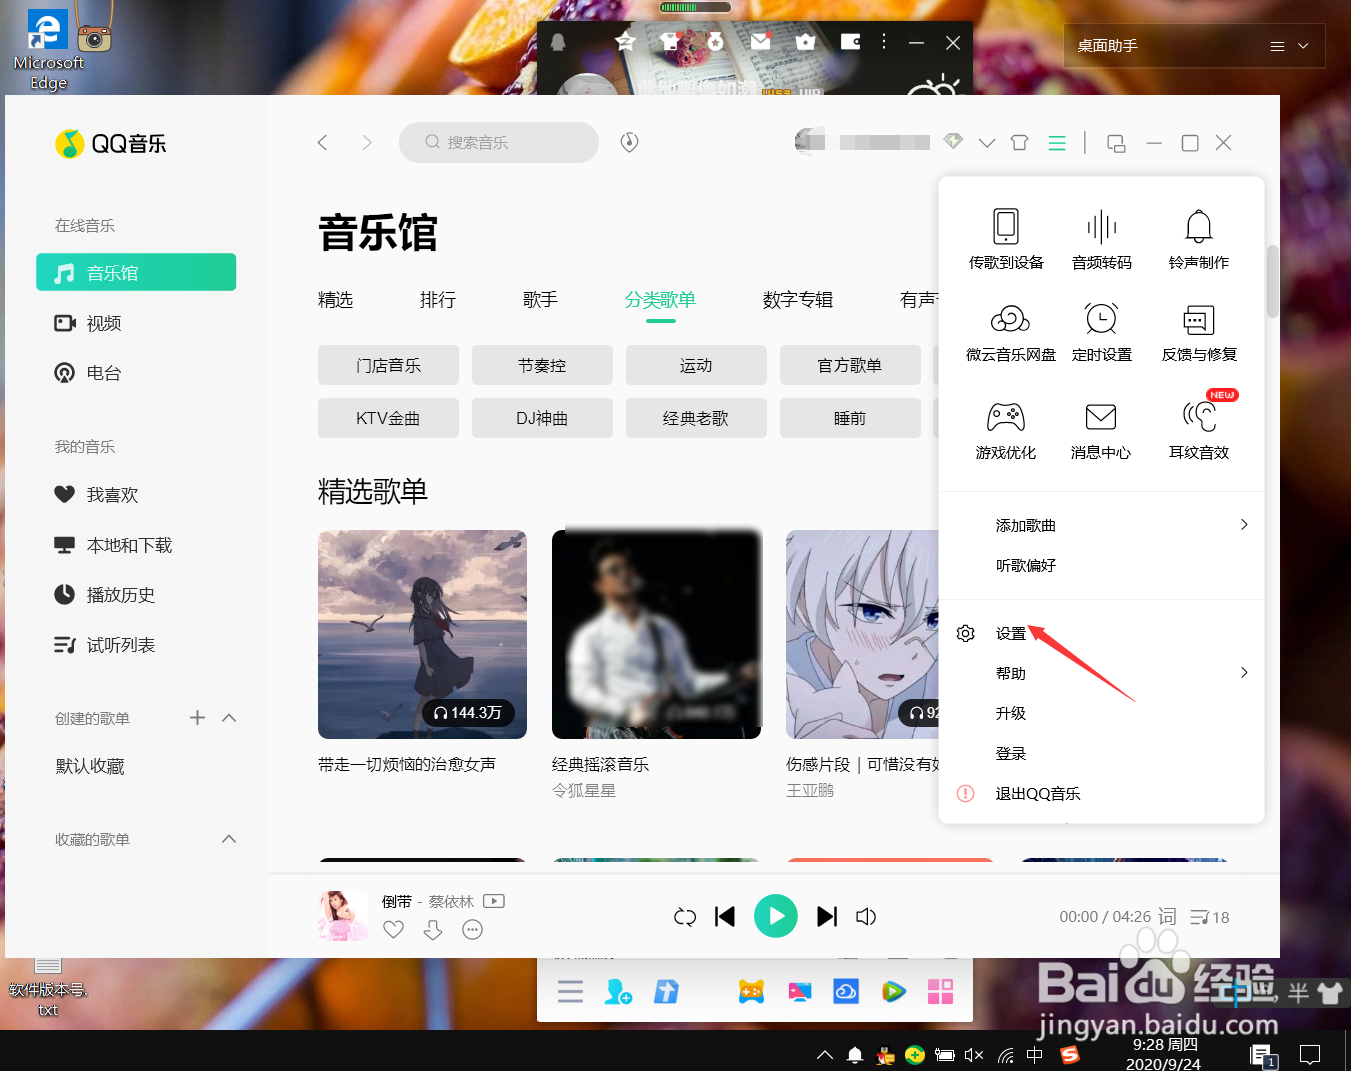The width and height of the screenshot is (1351, 1071).
Task: Download the current song 倒带
Action: (x=433, y=930)
